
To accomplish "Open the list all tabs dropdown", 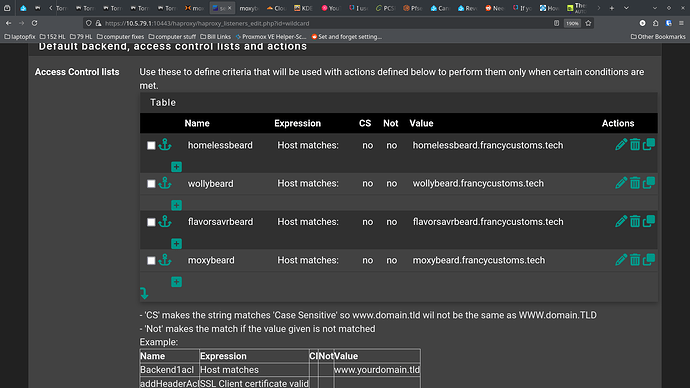I will [626, 8].
